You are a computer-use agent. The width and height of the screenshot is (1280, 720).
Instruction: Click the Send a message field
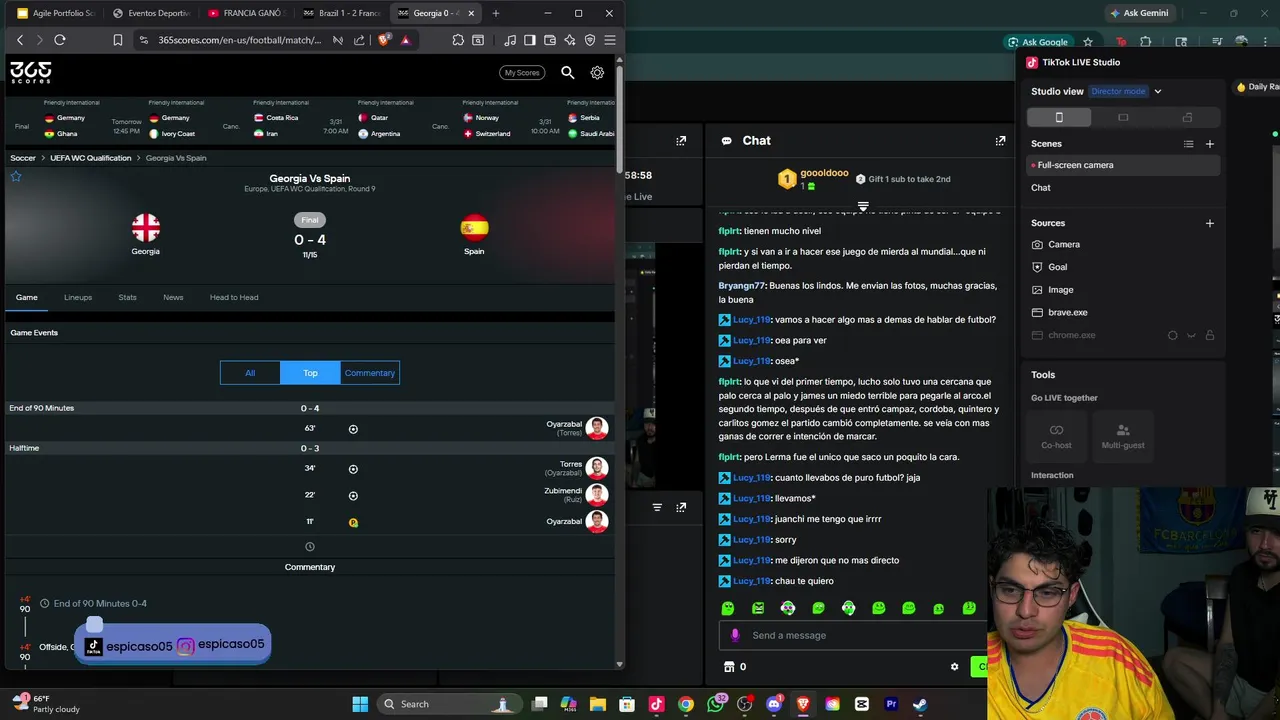pyautogui.click(x=853, y=635)
